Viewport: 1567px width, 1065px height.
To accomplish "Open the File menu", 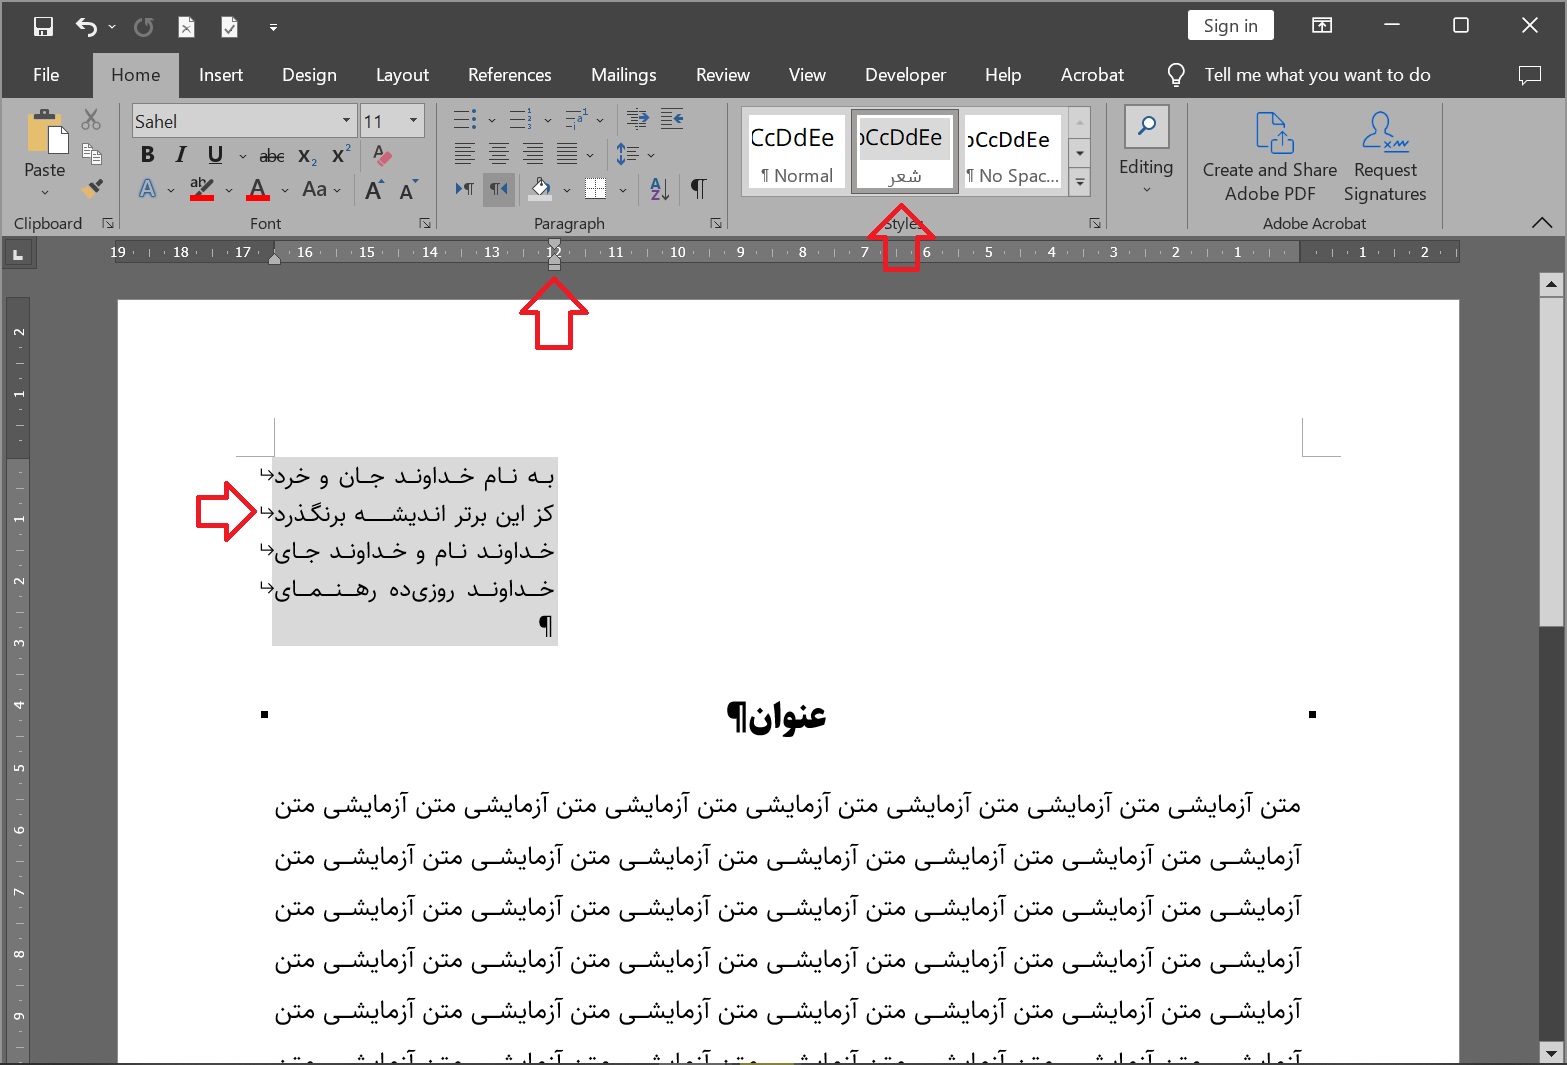I will coord(46,75).
